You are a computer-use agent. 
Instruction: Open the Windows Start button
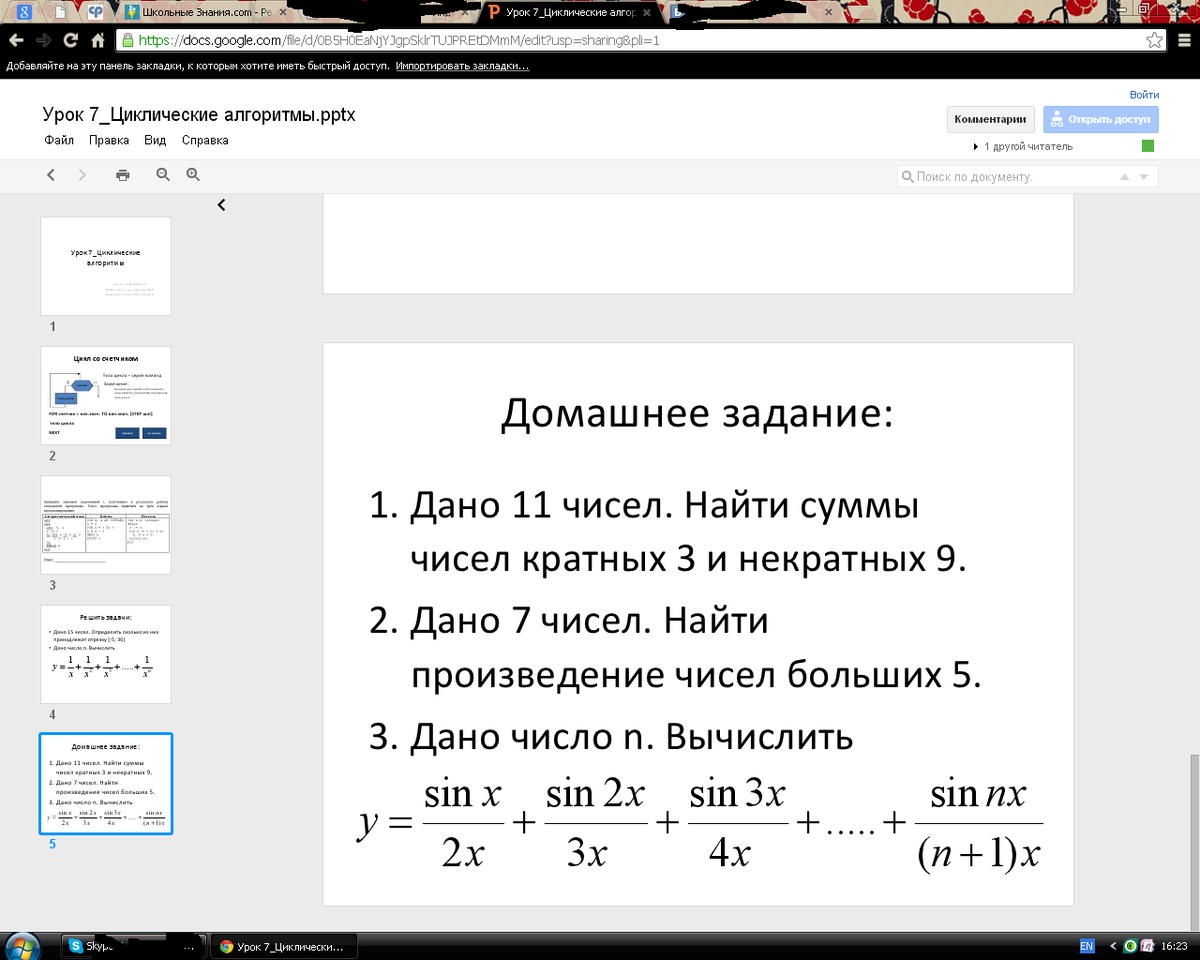pyautogui.click(x=21, y=945)
